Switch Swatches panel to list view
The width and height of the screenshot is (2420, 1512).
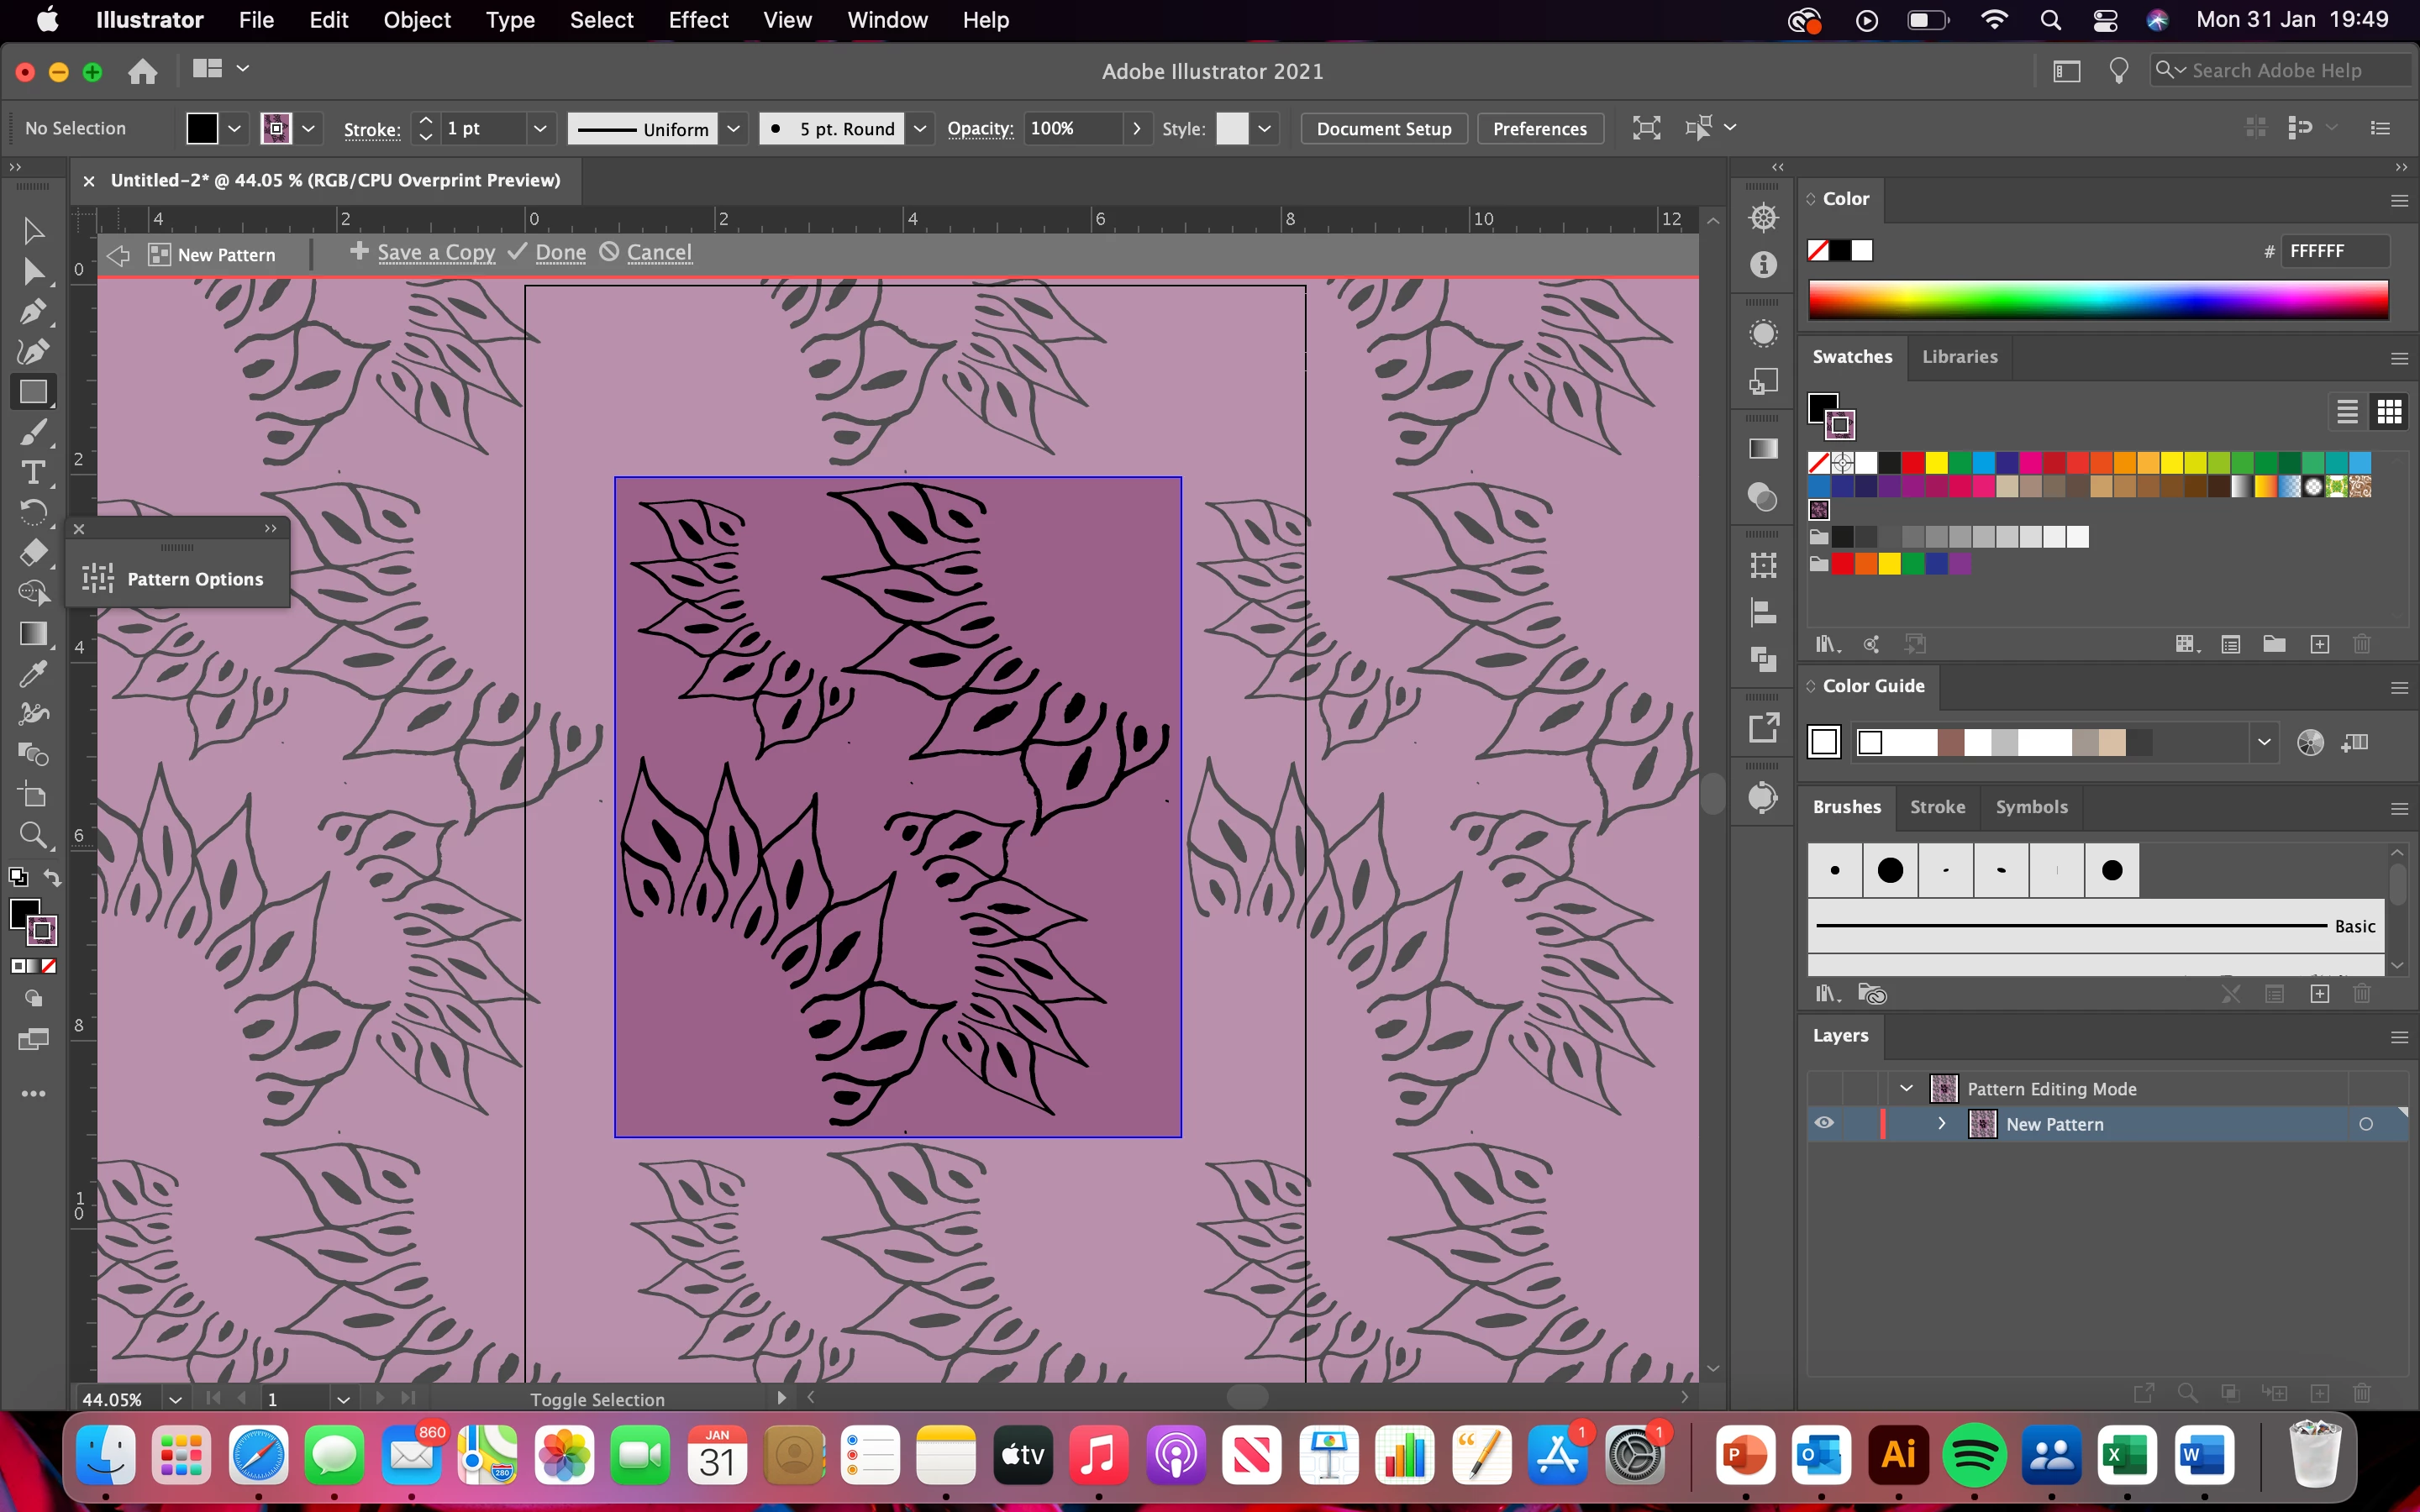click(2347, 411)
